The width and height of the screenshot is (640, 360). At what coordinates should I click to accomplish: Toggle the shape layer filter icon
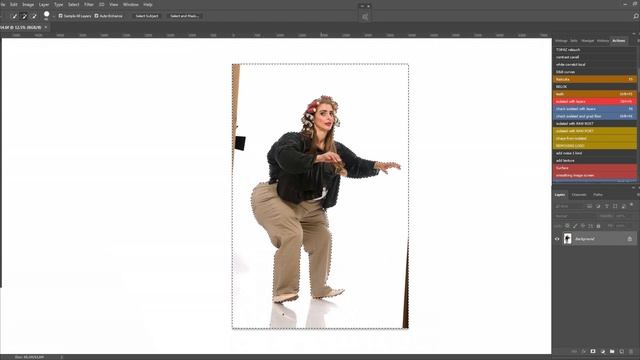point(615,206)
